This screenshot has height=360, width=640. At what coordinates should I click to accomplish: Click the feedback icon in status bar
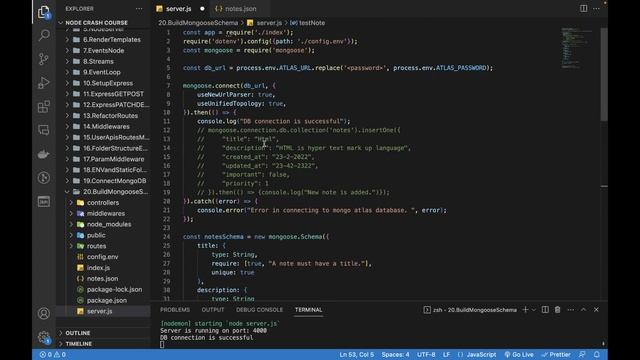[x=582, y=354]
